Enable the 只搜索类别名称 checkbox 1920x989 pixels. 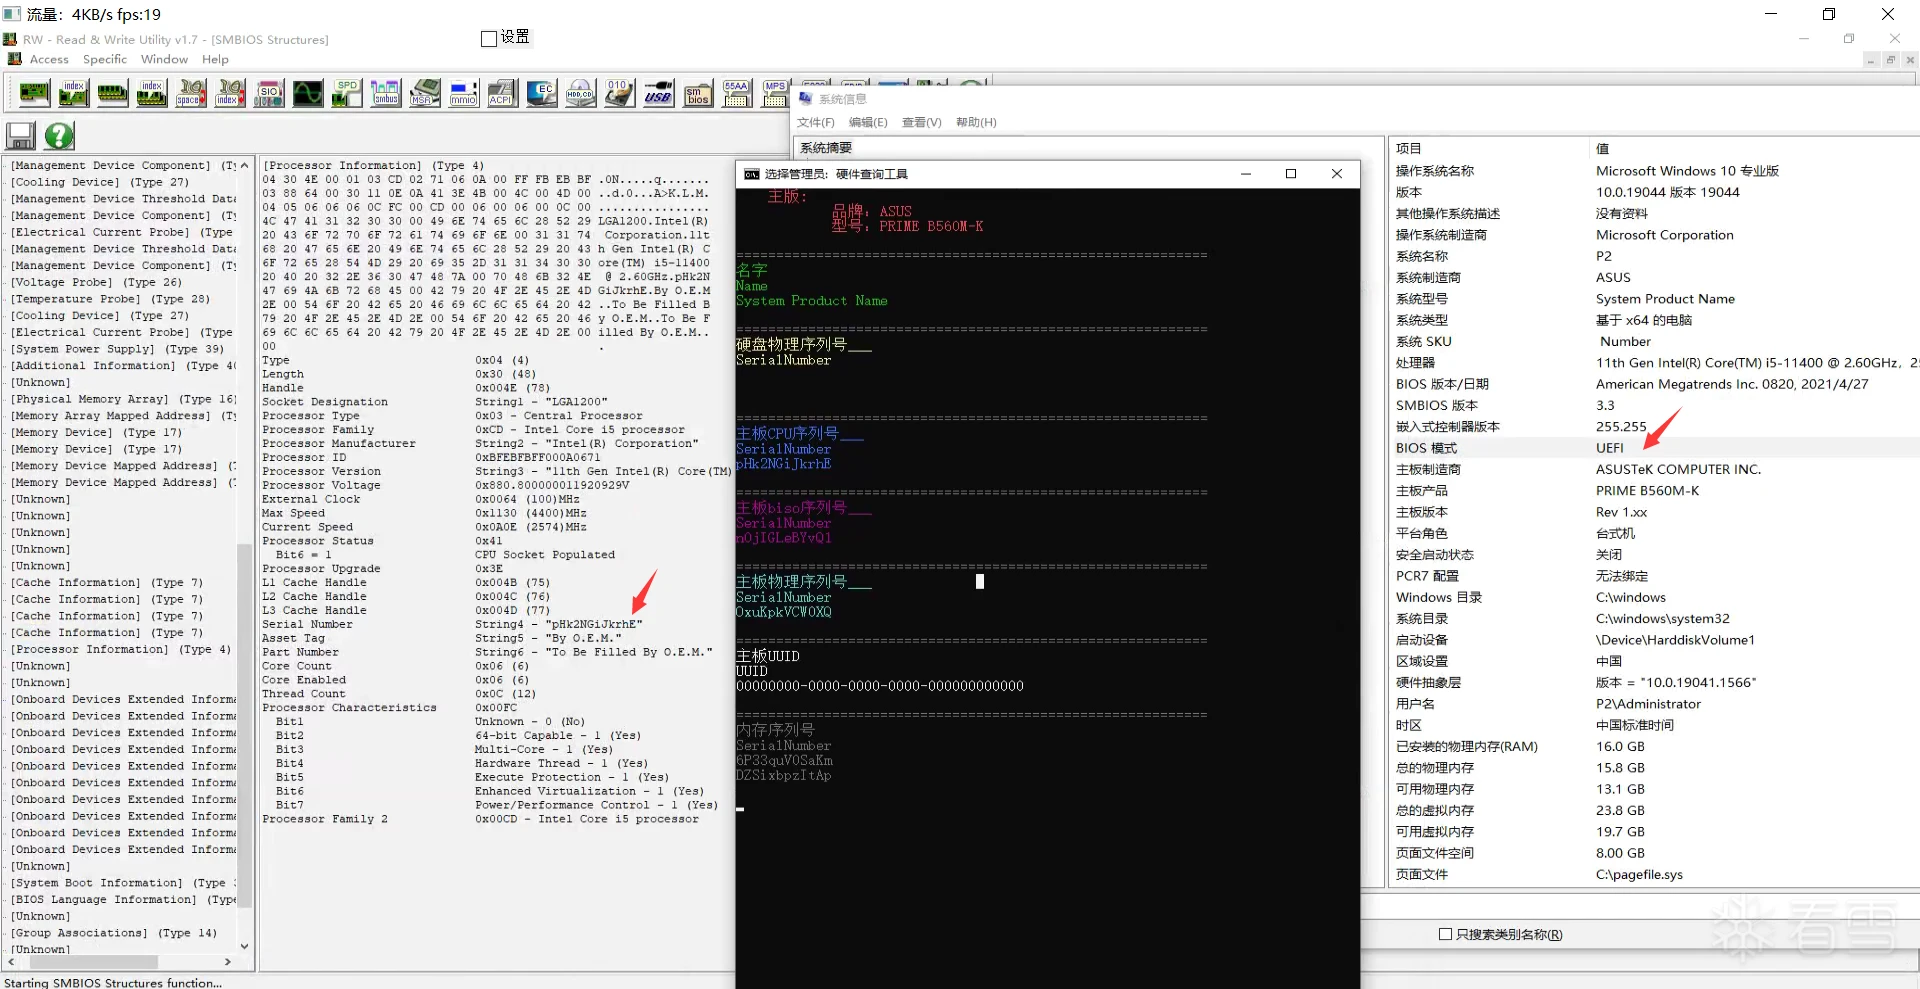[1445, 934]
